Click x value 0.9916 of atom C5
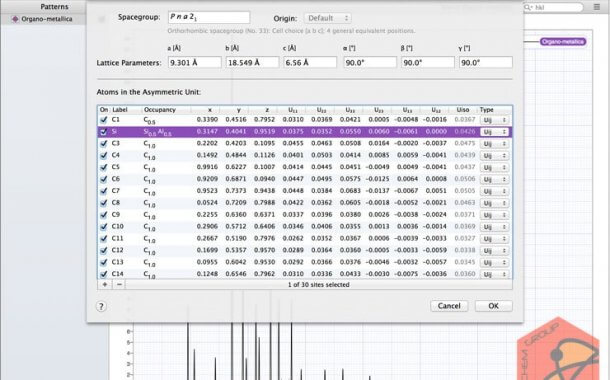Image resolution: width=610 pixels, height=380 pixels. tap(207, 167)
